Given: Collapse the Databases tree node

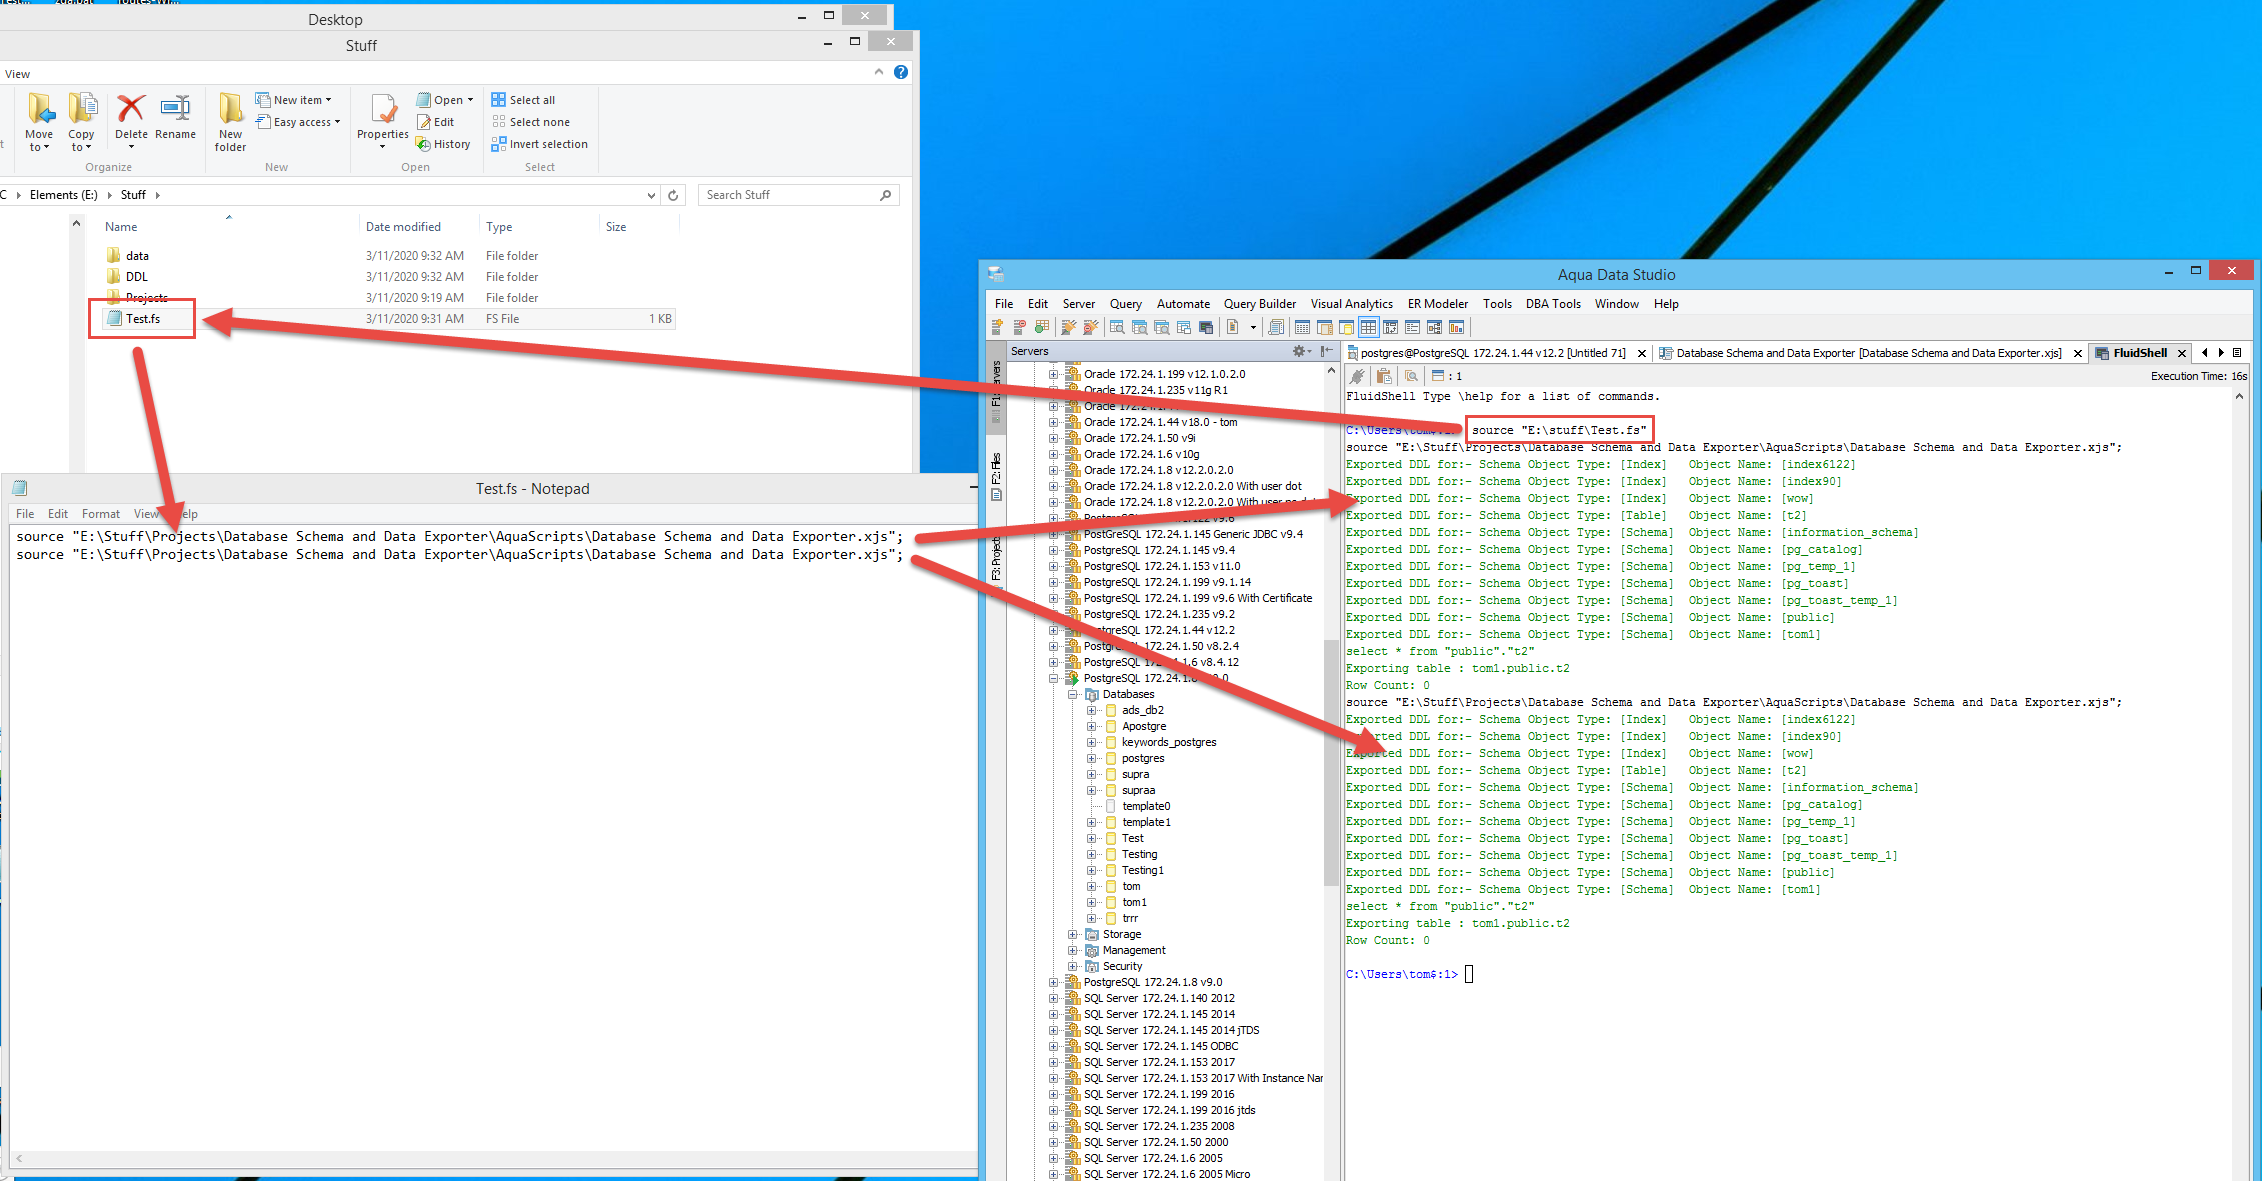Looking at the screenshot, I should click(x=1072, y=694).
